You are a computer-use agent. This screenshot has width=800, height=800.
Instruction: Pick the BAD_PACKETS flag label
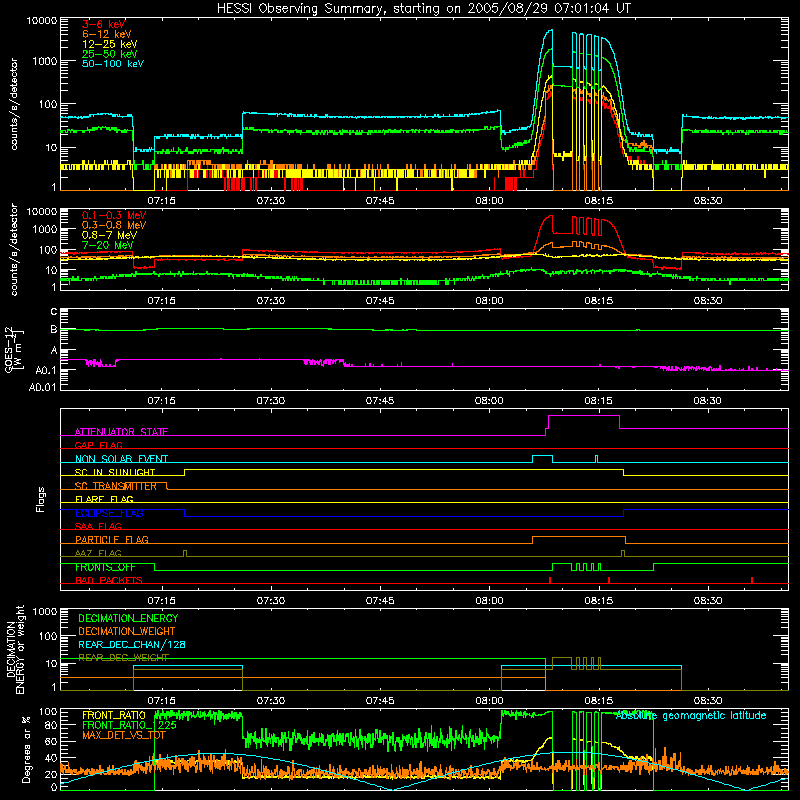(x=109, y=581)
